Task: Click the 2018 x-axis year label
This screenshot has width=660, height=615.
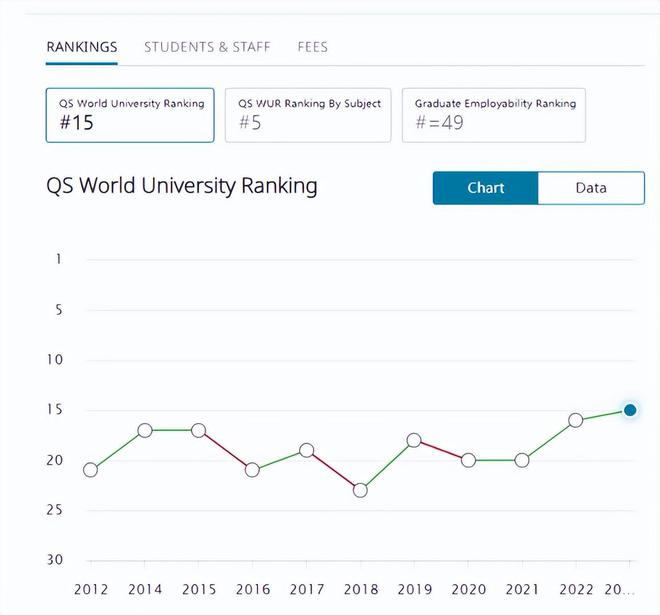Action: point(361,589)
